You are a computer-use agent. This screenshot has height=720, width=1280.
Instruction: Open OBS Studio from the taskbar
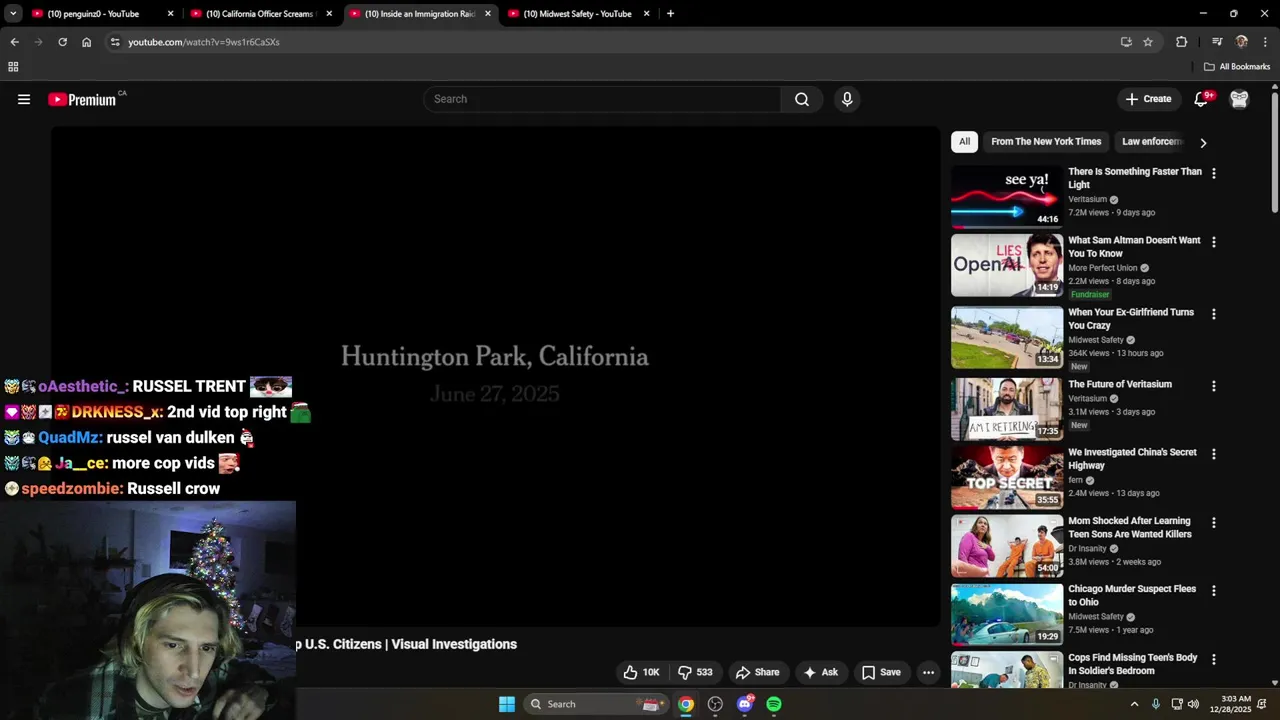pos(715,704)
